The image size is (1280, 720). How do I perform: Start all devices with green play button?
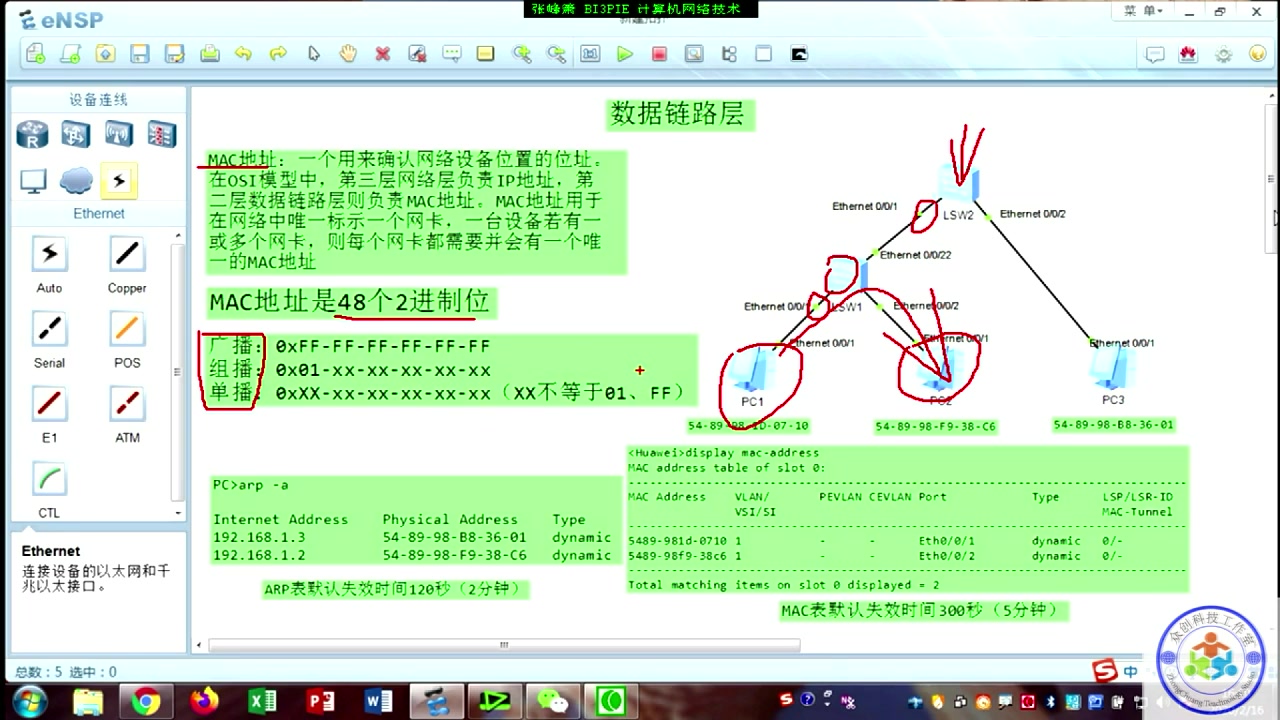coord(625,54)
